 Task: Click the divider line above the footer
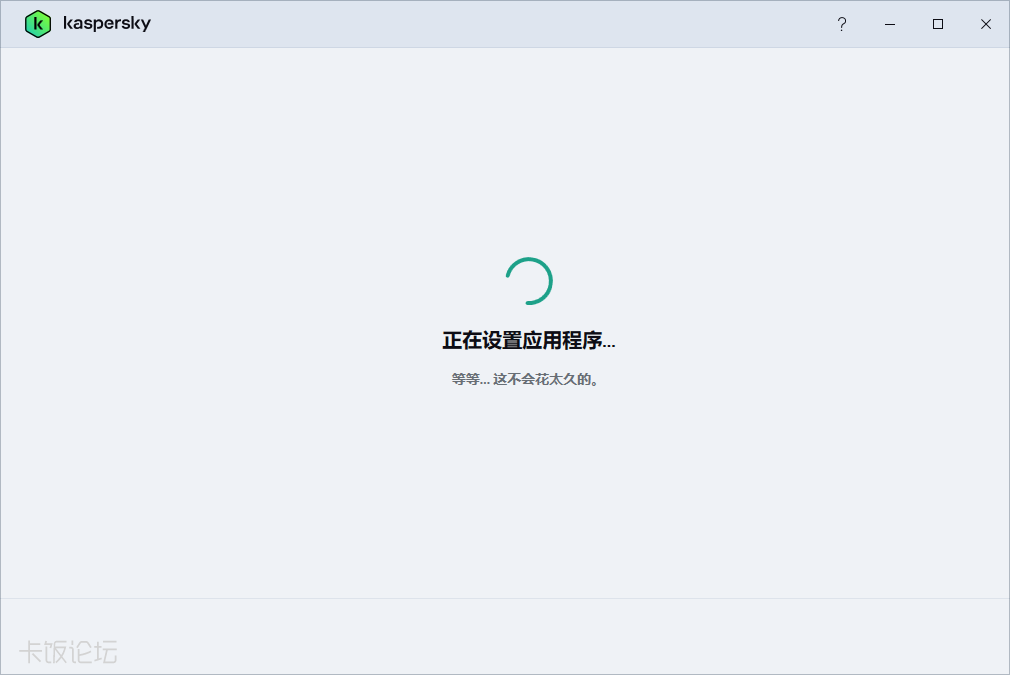coord(505,598)
